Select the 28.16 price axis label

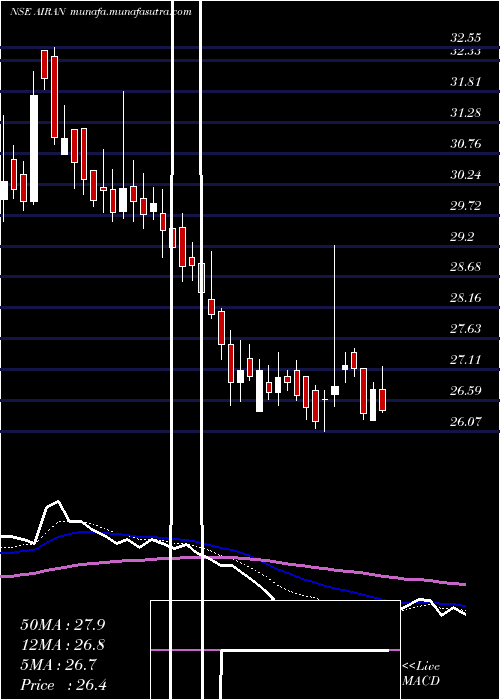point(465,298)
